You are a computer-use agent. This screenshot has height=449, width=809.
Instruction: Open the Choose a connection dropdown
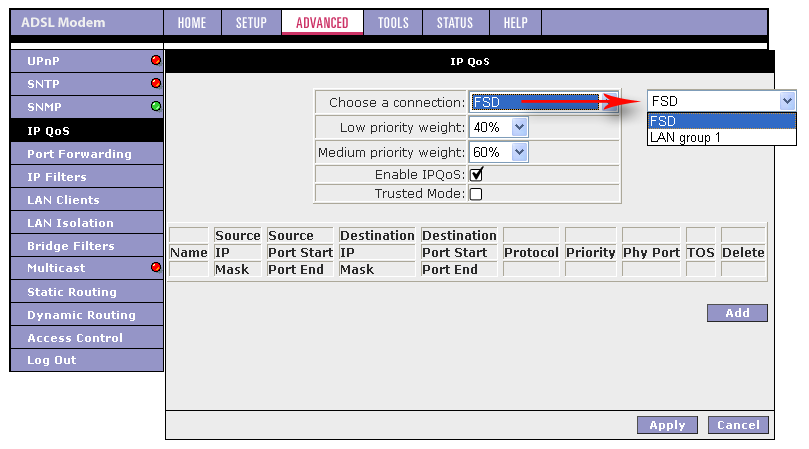(x=544, y=102)
